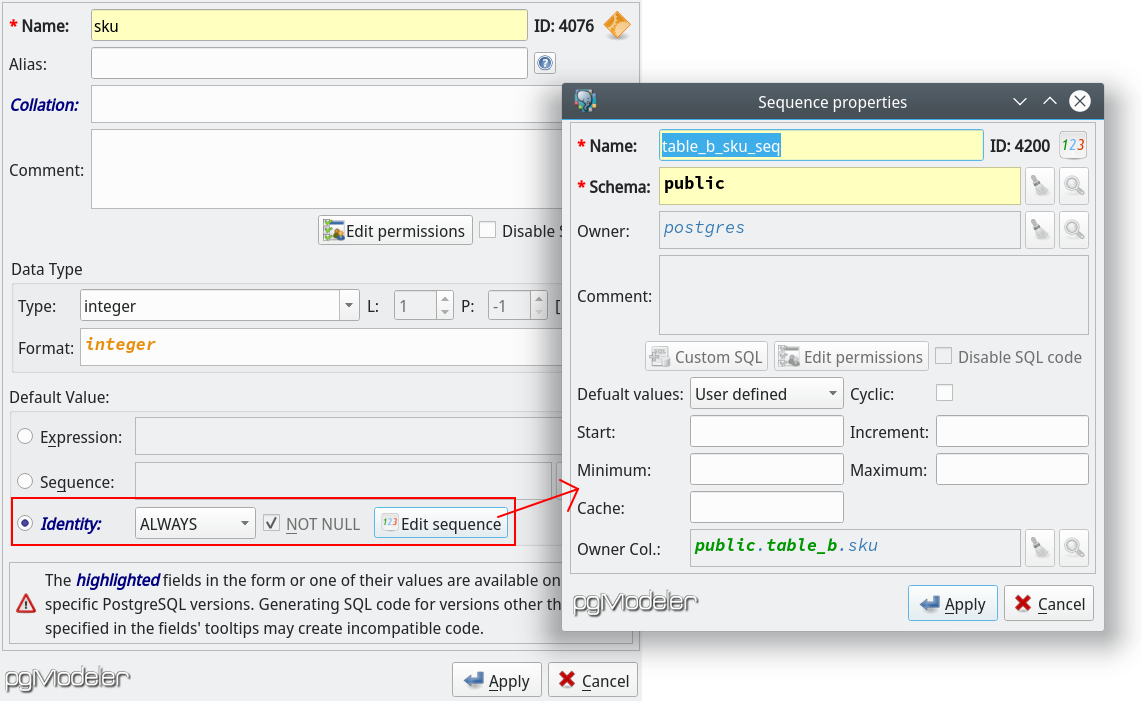1142x701 pixels.
Task: Decrease the L length spinner value
Action: [x=445, y=313]
